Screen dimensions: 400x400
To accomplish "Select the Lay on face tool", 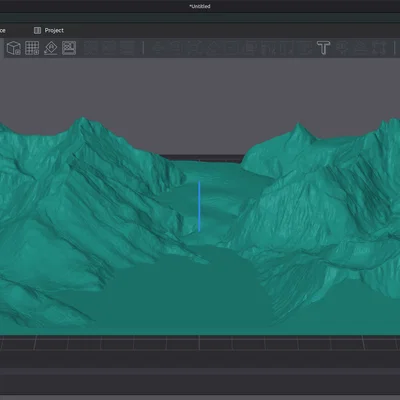I will pyautogui.click(x=212, y=48).
